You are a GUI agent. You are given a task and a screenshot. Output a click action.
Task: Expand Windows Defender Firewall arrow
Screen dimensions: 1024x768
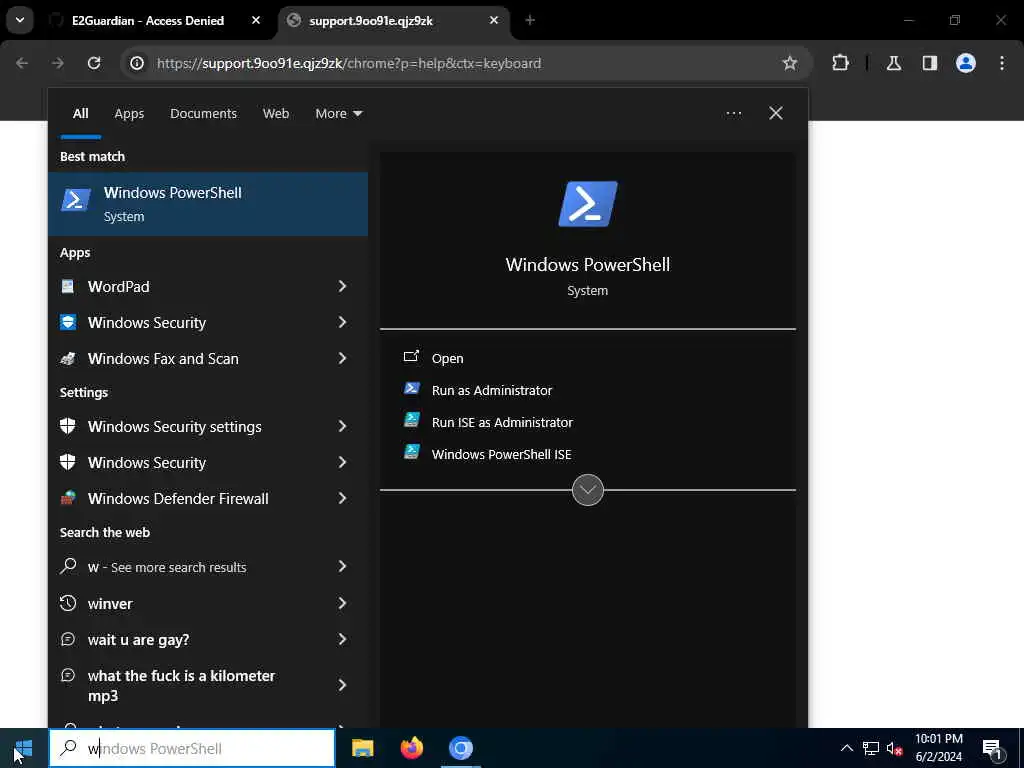coord(342,498)
